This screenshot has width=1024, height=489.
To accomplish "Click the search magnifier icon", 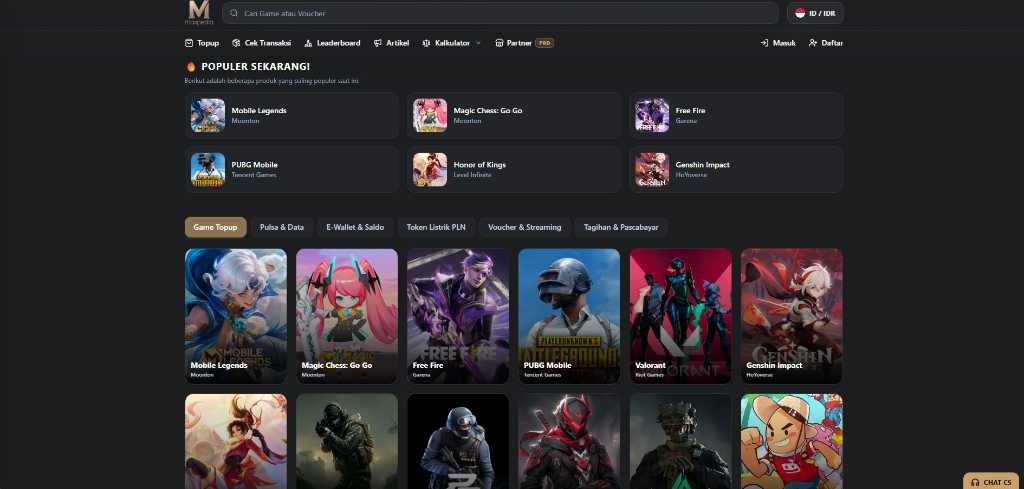I will [x=234, y=13].
